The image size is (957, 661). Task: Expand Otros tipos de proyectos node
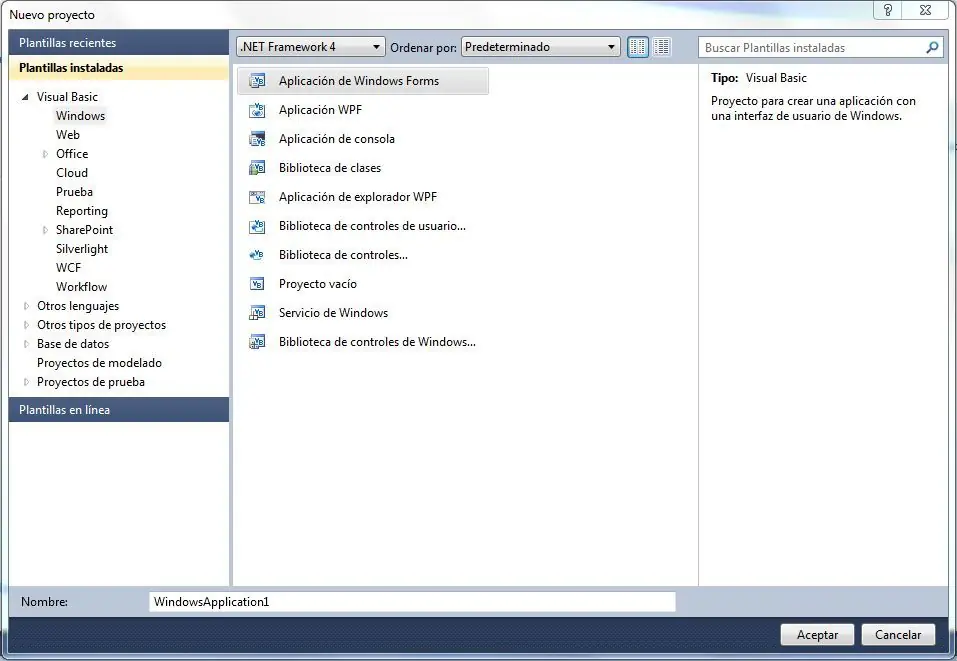pyautogui.click(x=26, y=325)
